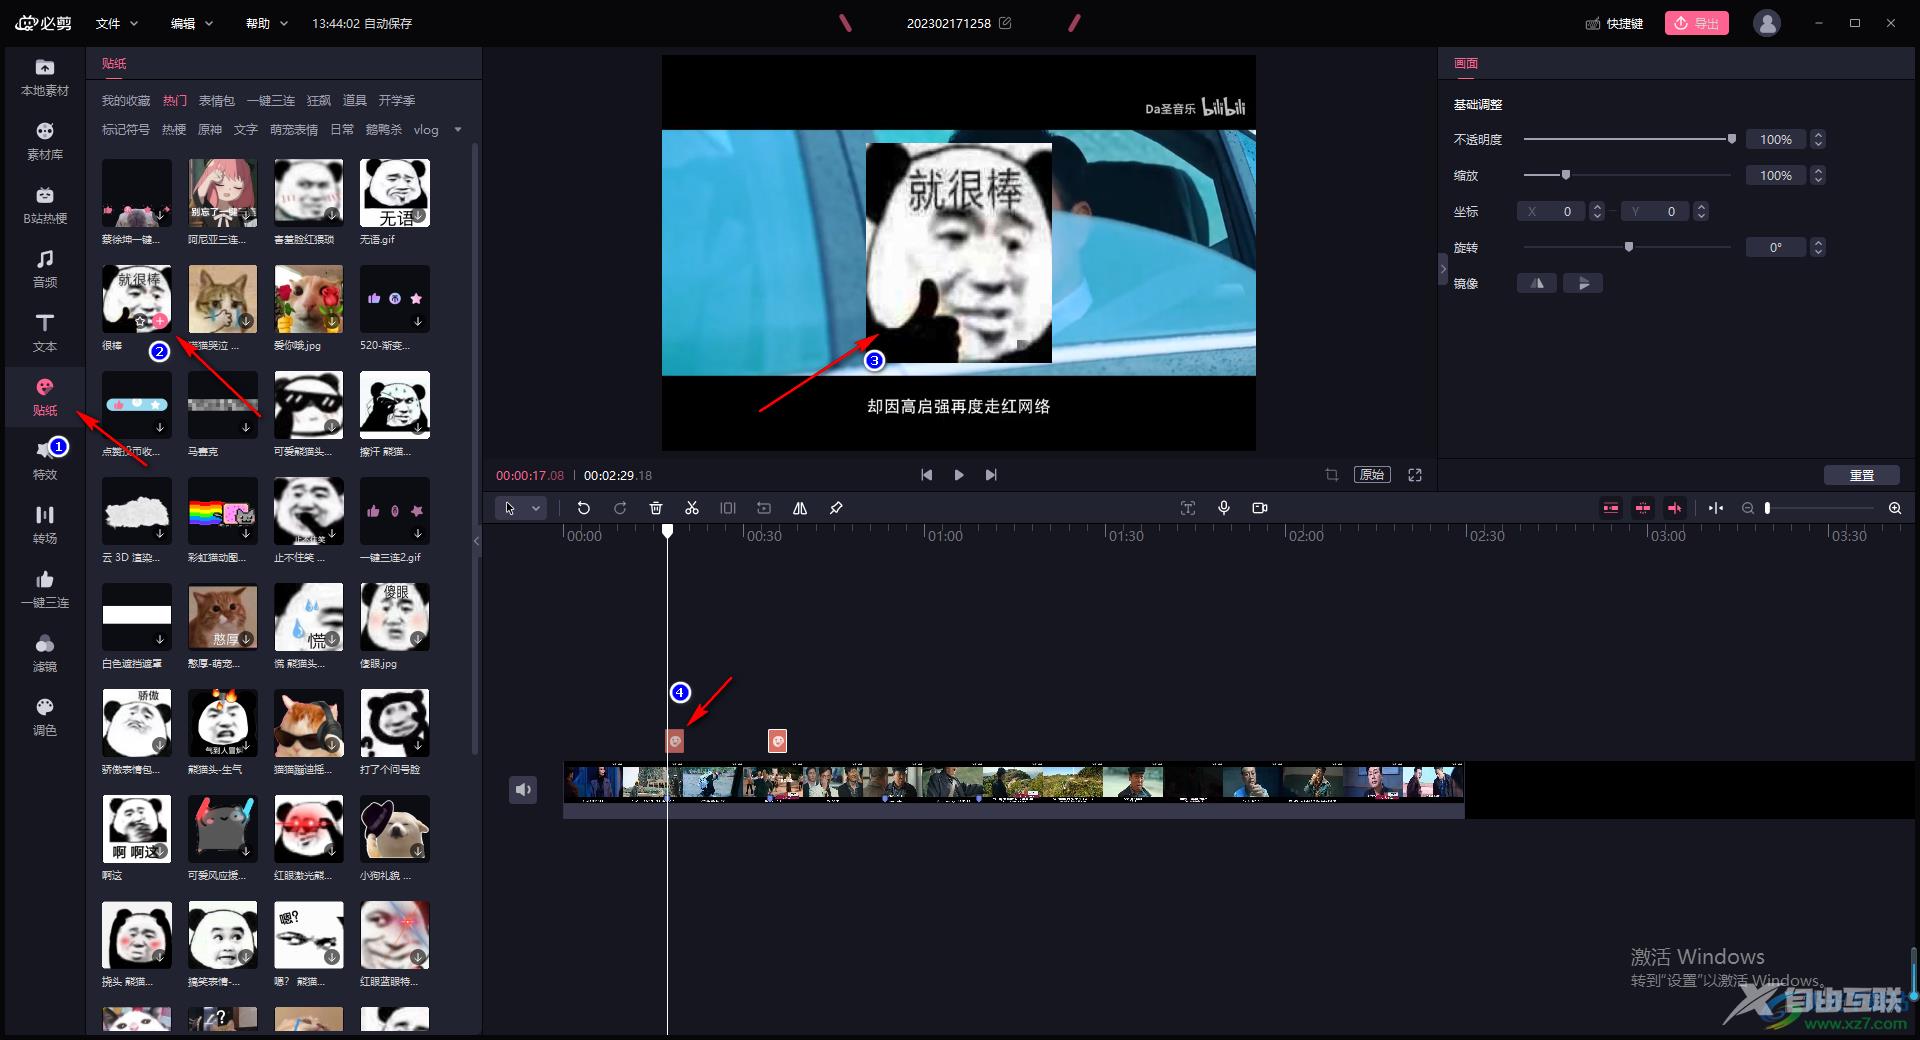Select the second sticker clip on timeline
The width and height of the screenshot is (1920, 1040).
click(777, 741)
